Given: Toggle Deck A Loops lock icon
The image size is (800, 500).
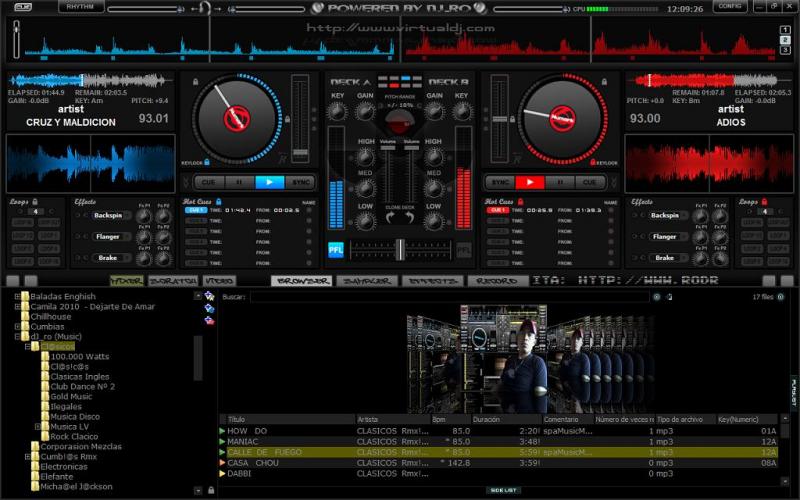Looking at the screenshot, I should point(35,202).
